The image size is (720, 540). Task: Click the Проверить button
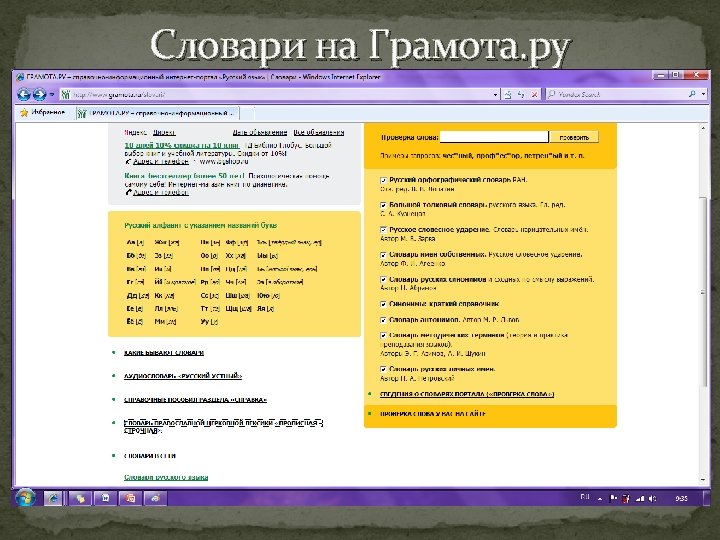pyautogui.click(x=574, y=137)
